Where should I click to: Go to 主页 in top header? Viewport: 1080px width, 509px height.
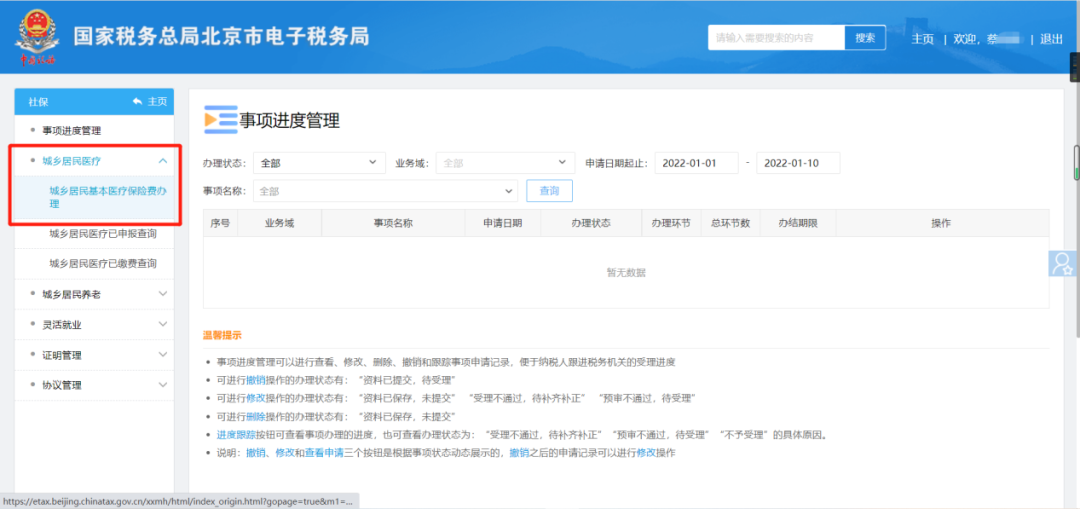[x=923, y=39]
